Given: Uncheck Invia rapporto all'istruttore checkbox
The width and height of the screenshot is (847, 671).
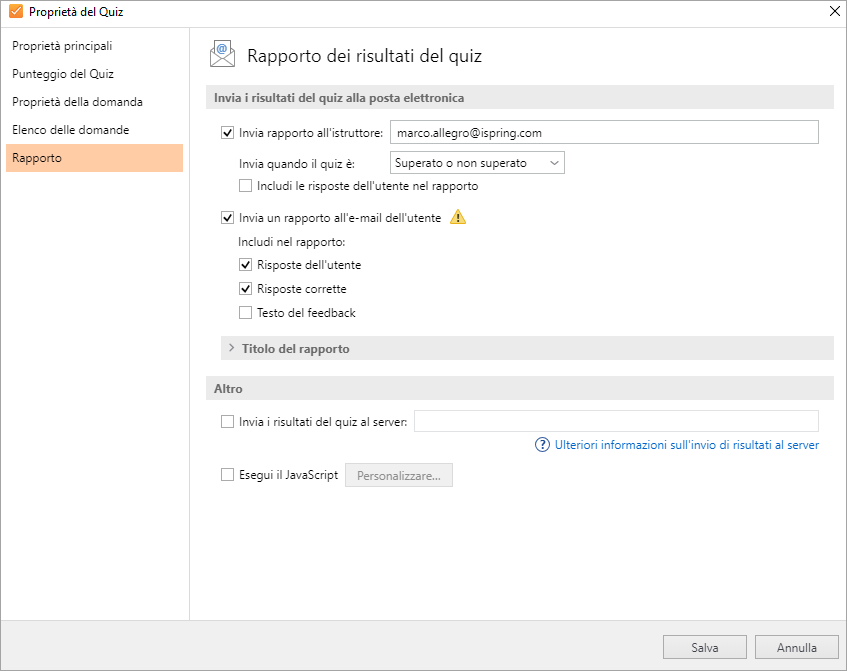Looking at the screenshot, I should (227, 132).
